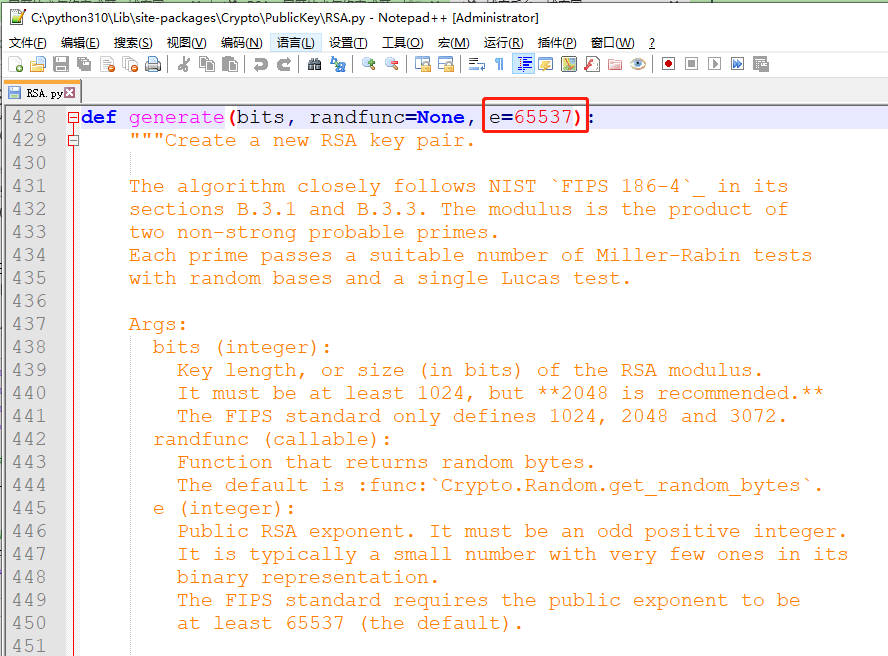Click 'randfunc (callable):' on line 442
This screenshot has height=656, width=888.
click(x=271, y=440)
